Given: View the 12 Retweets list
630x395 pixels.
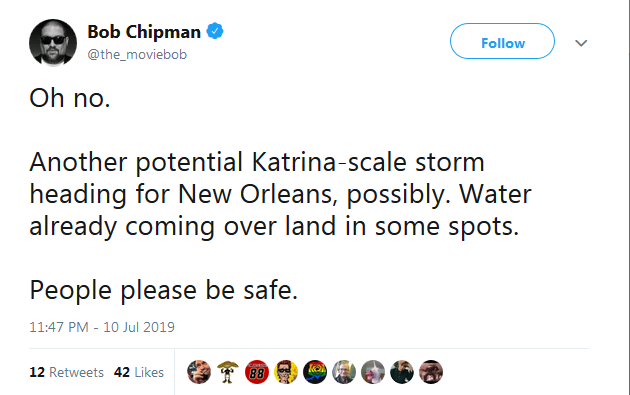Looking at the screenshot, I should (x=66, y=372).
